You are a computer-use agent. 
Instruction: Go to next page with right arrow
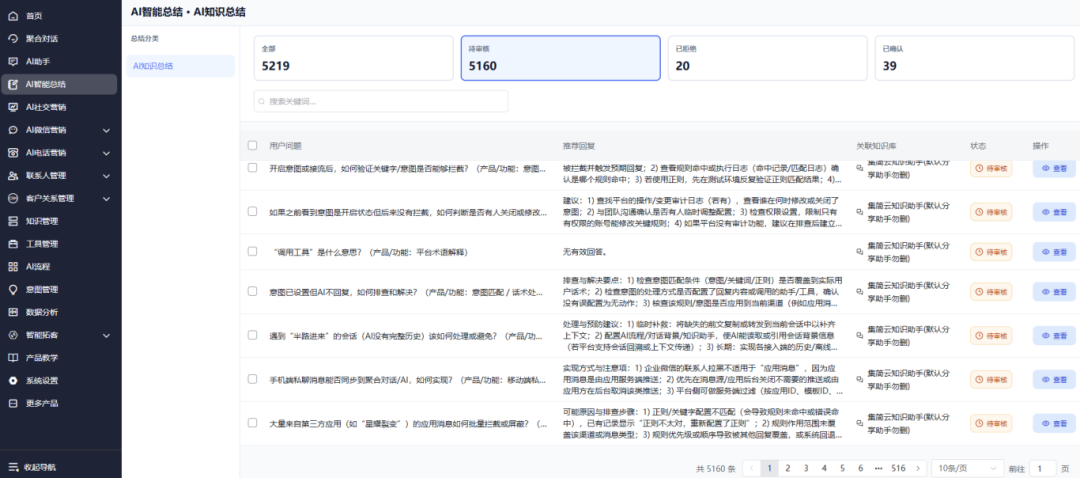917,468
